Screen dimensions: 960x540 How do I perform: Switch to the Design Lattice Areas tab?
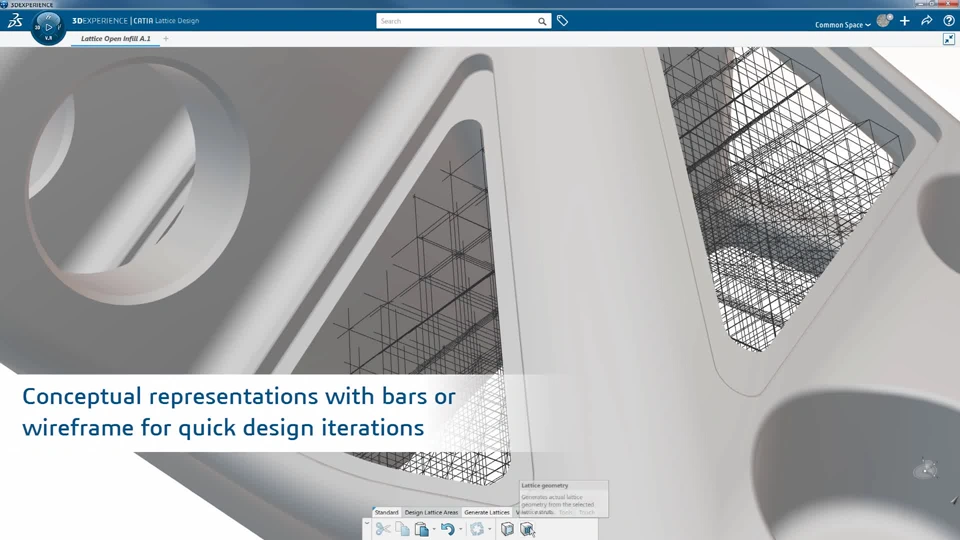(x=431, y=512)
